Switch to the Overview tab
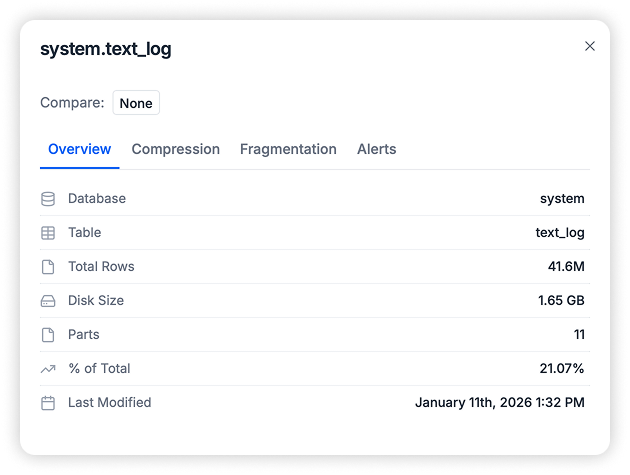Viewport: 630px width, 475px height. [80, 149]
